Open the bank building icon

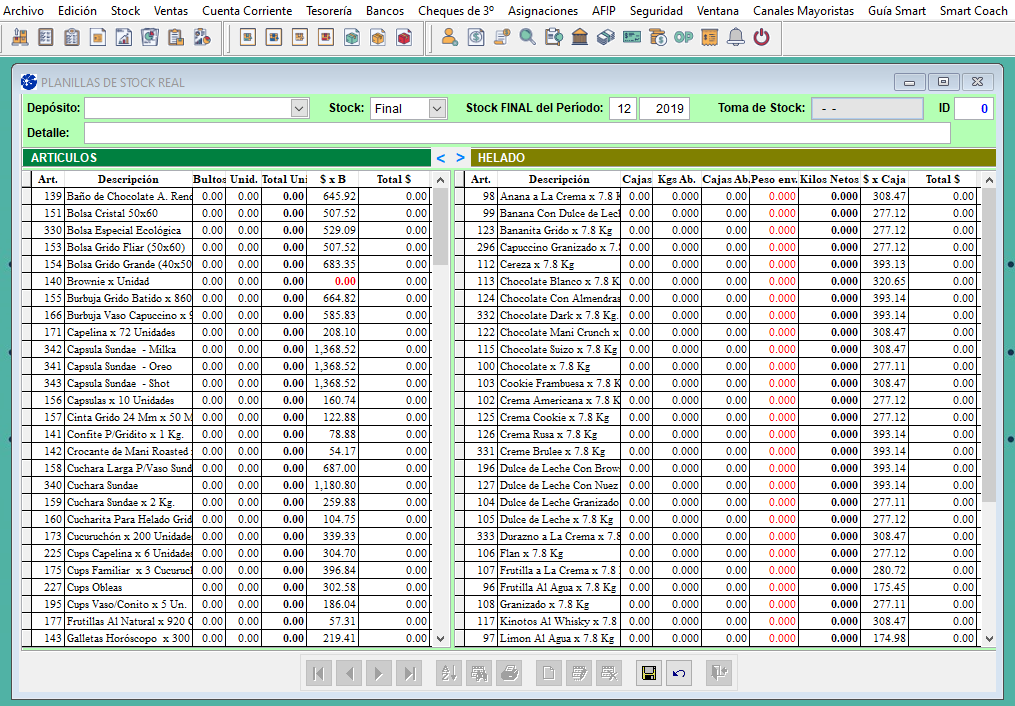pos(580,38)
